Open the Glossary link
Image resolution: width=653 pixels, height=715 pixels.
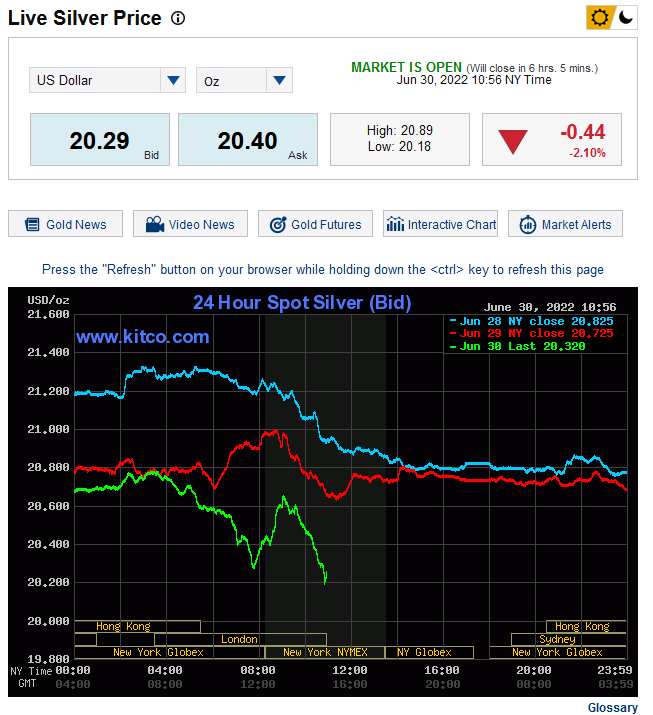pyautogui.click(x=612, y=707)
